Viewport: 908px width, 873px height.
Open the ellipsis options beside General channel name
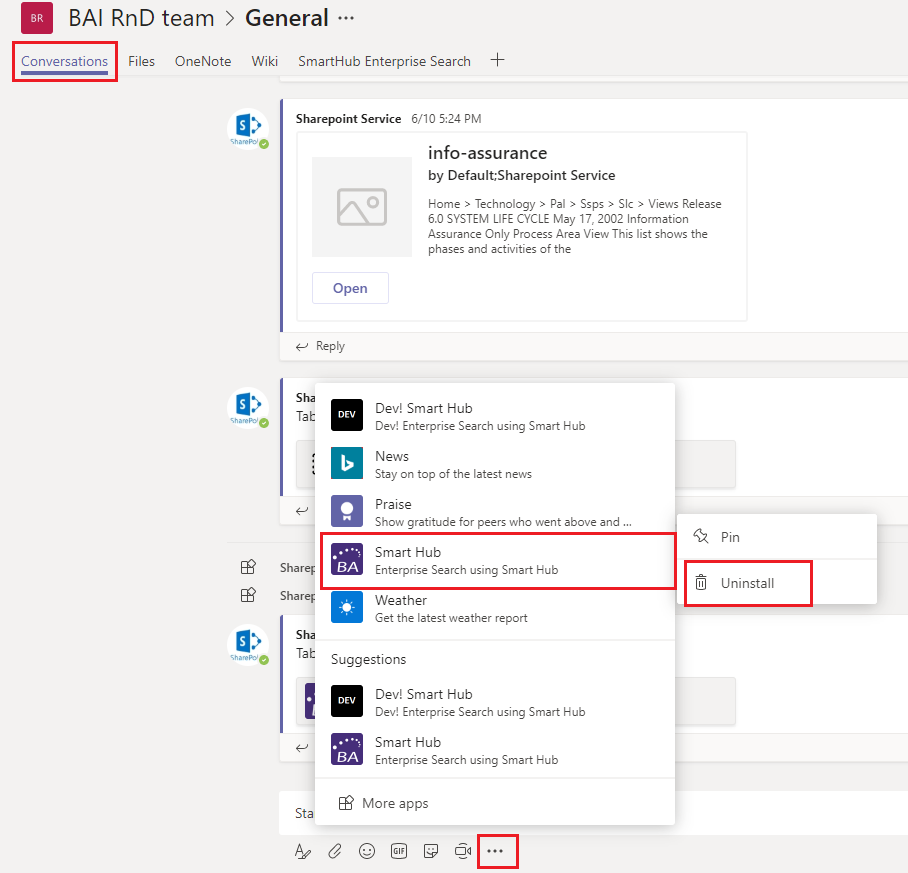coord(346,18)
